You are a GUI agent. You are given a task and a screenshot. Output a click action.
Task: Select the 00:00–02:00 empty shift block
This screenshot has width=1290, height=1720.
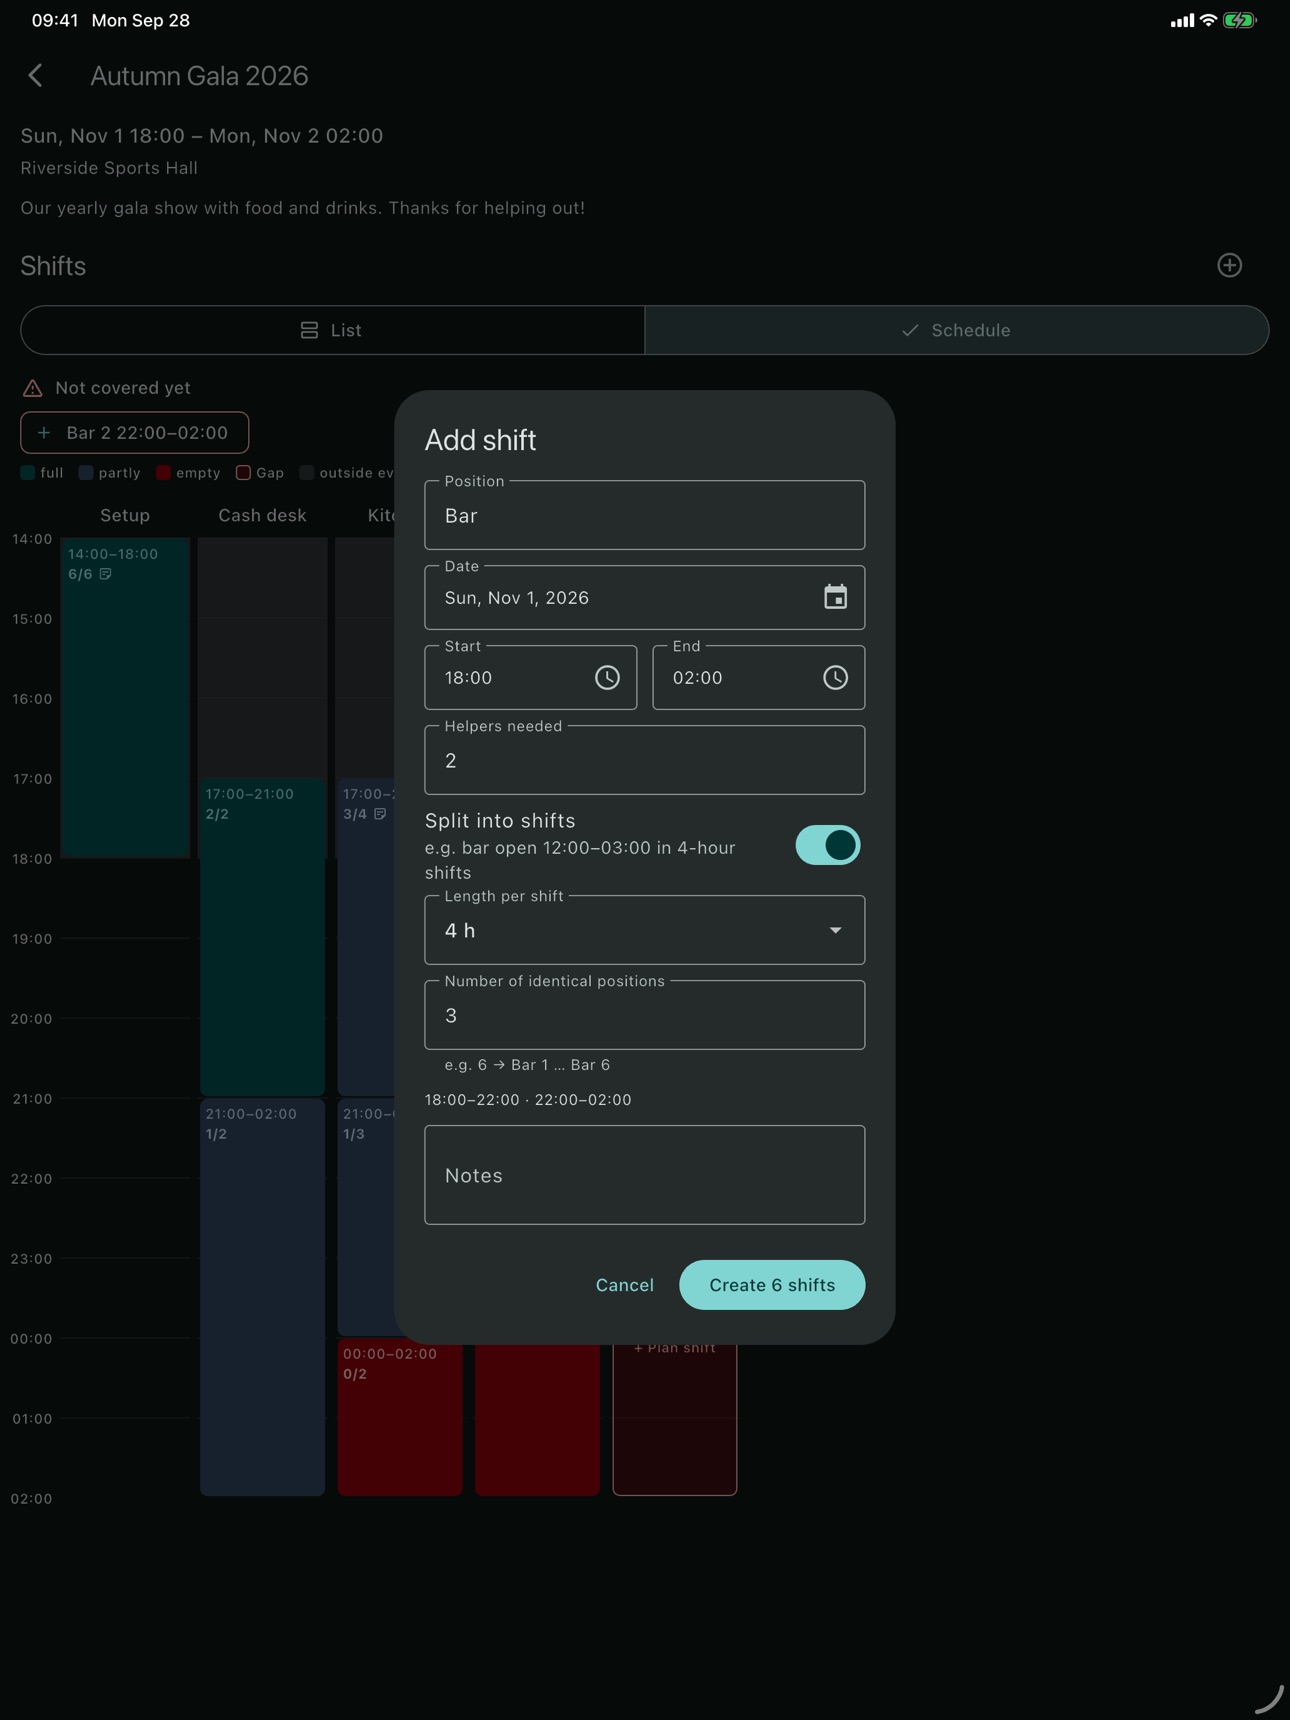click(x=400, y=1417)
